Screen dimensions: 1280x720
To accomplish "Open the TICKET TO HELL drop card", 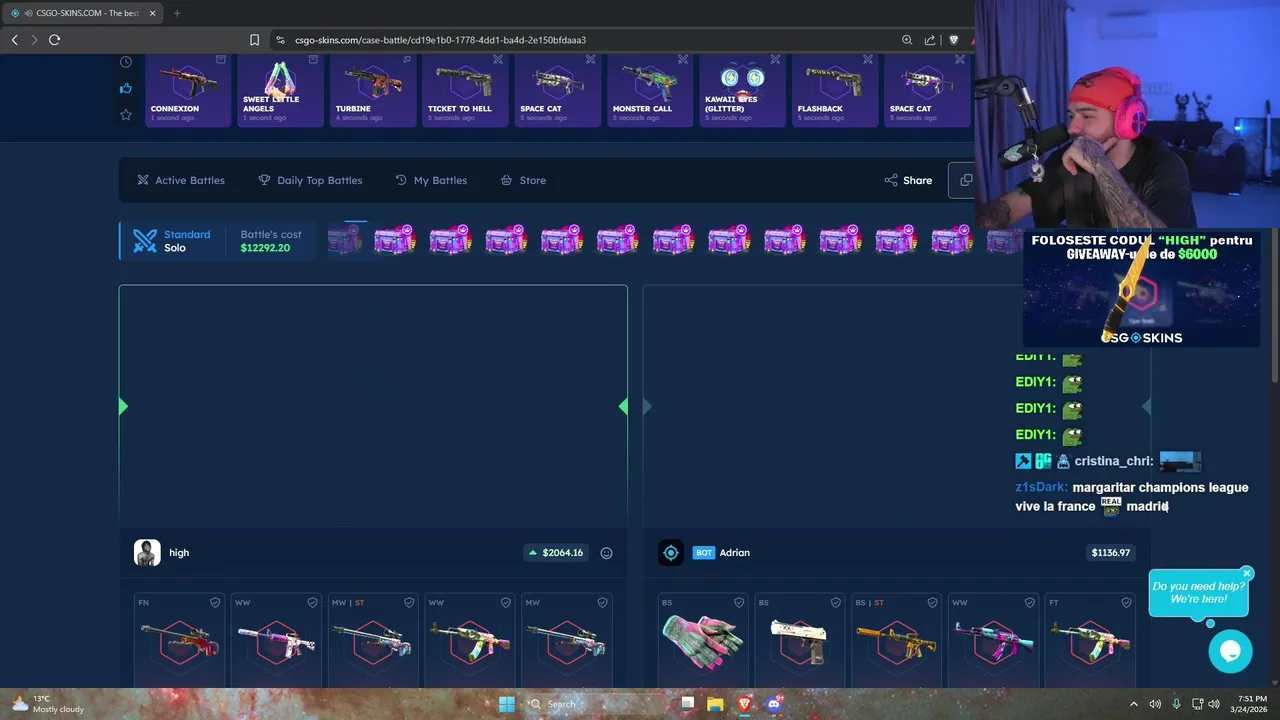I will point(465,90).
